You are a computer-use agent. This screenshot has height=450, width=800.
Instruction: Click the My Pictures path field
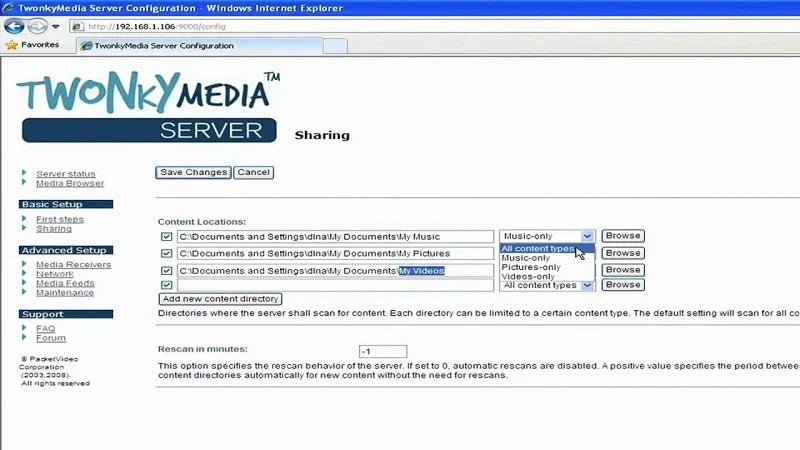click(335, 254)
